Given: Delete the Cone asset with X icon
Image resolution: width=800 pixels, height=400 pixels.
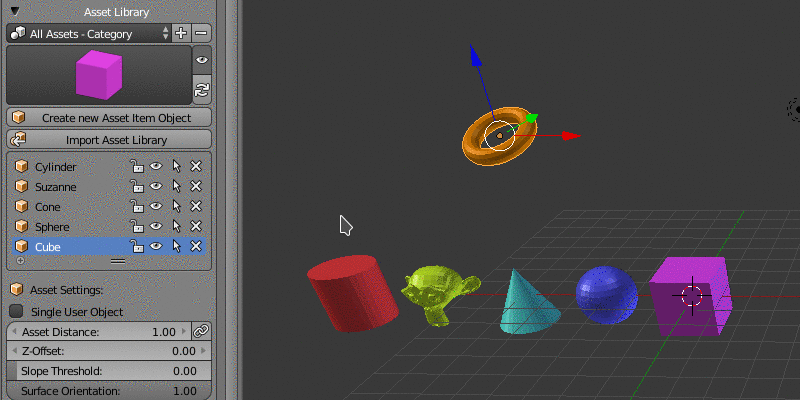Looking at the screenshot, I should click(196, 206).
